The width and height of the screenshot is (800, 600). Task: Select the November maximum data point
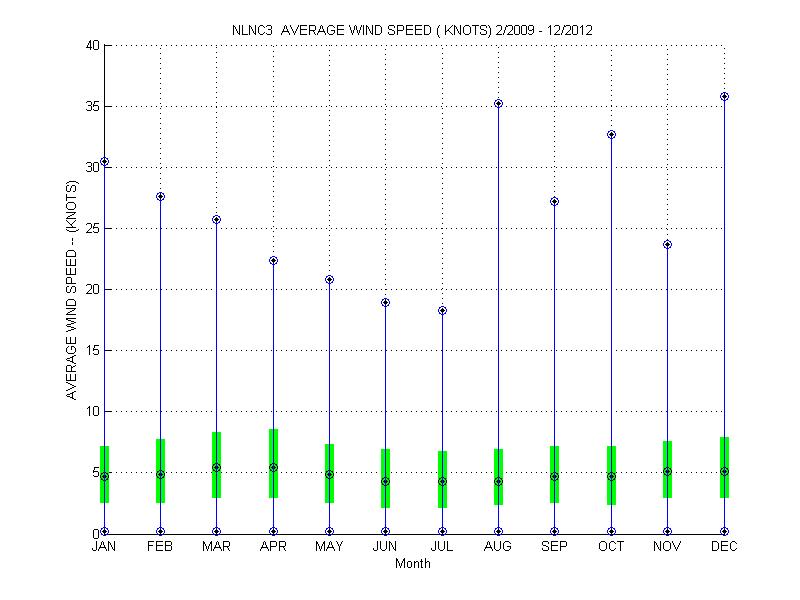pyautogui.click(x=668, y=244)
